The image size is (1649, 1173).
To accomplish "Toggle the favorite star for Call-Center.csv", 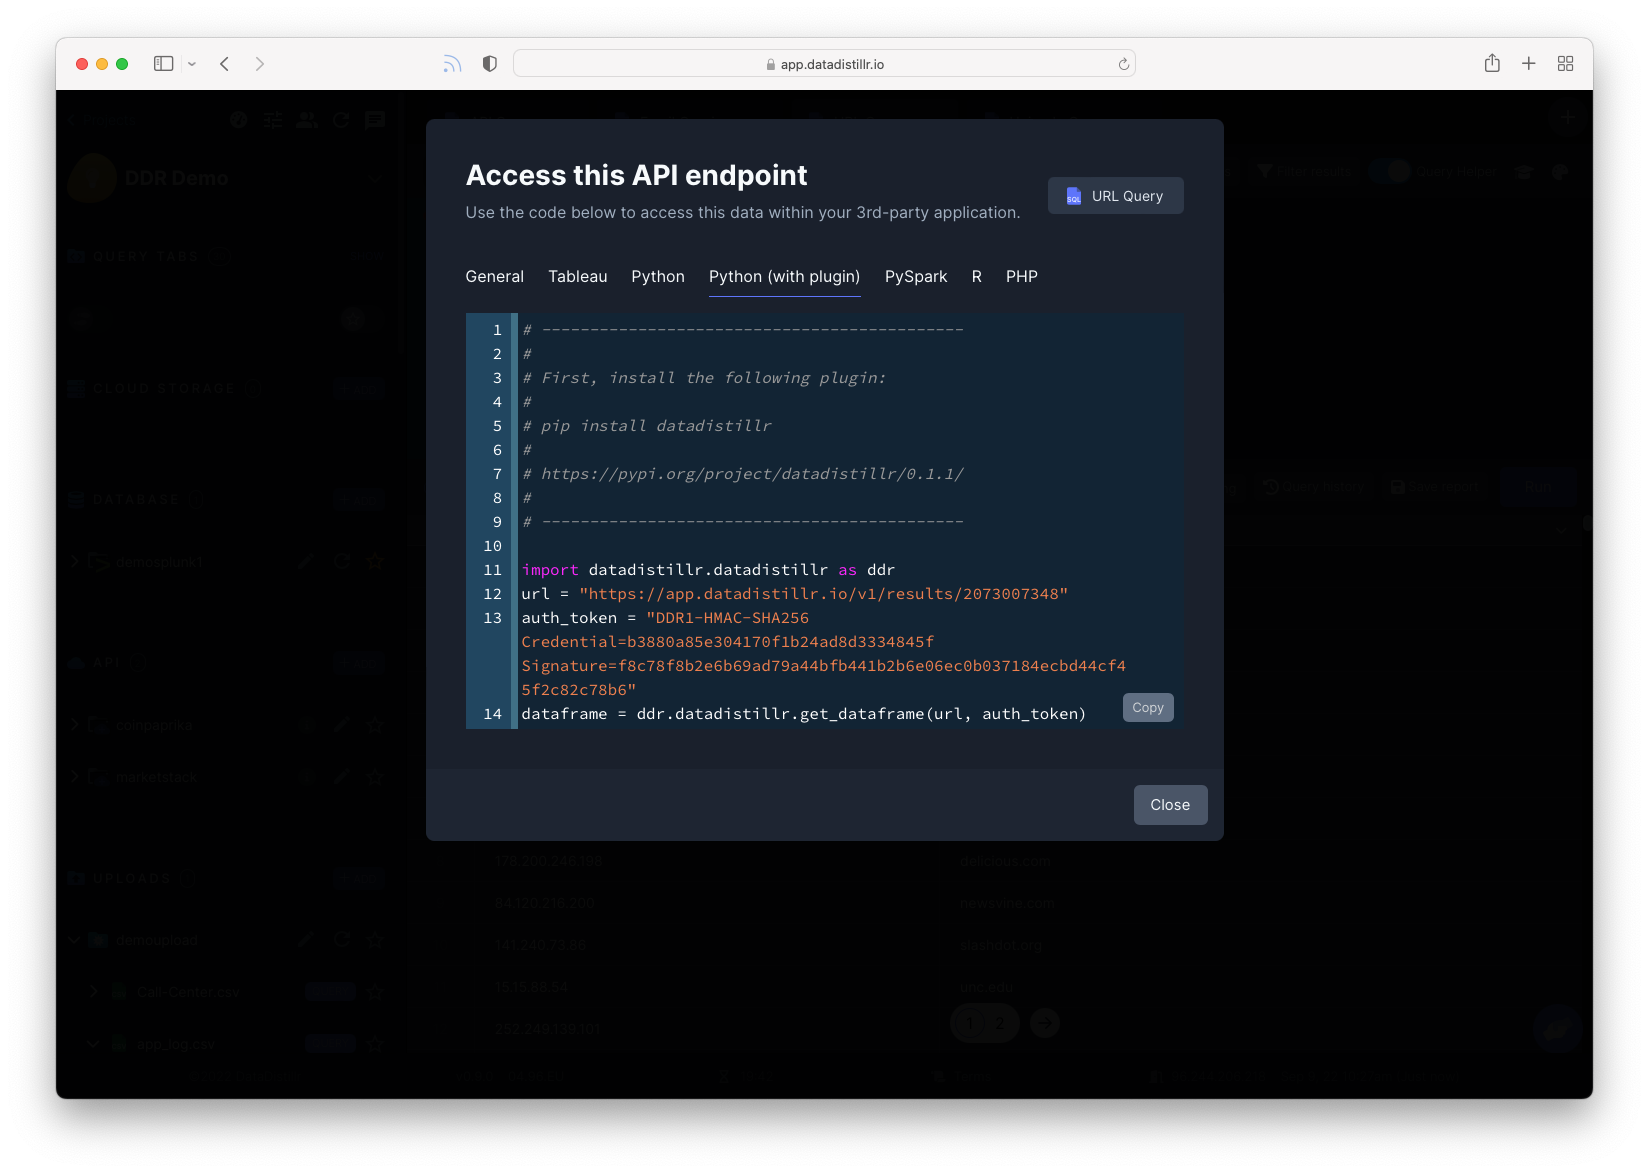I will pos(375,992).
